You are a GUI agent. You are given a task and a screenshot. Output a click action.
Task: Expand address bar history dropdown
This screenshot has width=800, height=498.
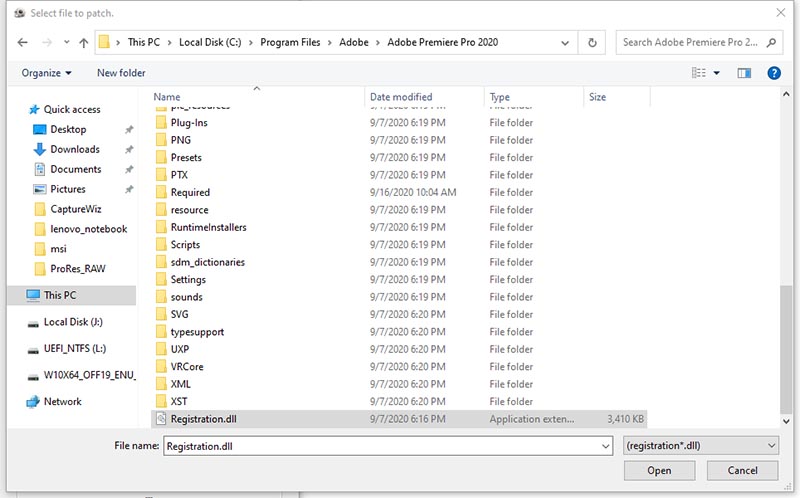565,43
